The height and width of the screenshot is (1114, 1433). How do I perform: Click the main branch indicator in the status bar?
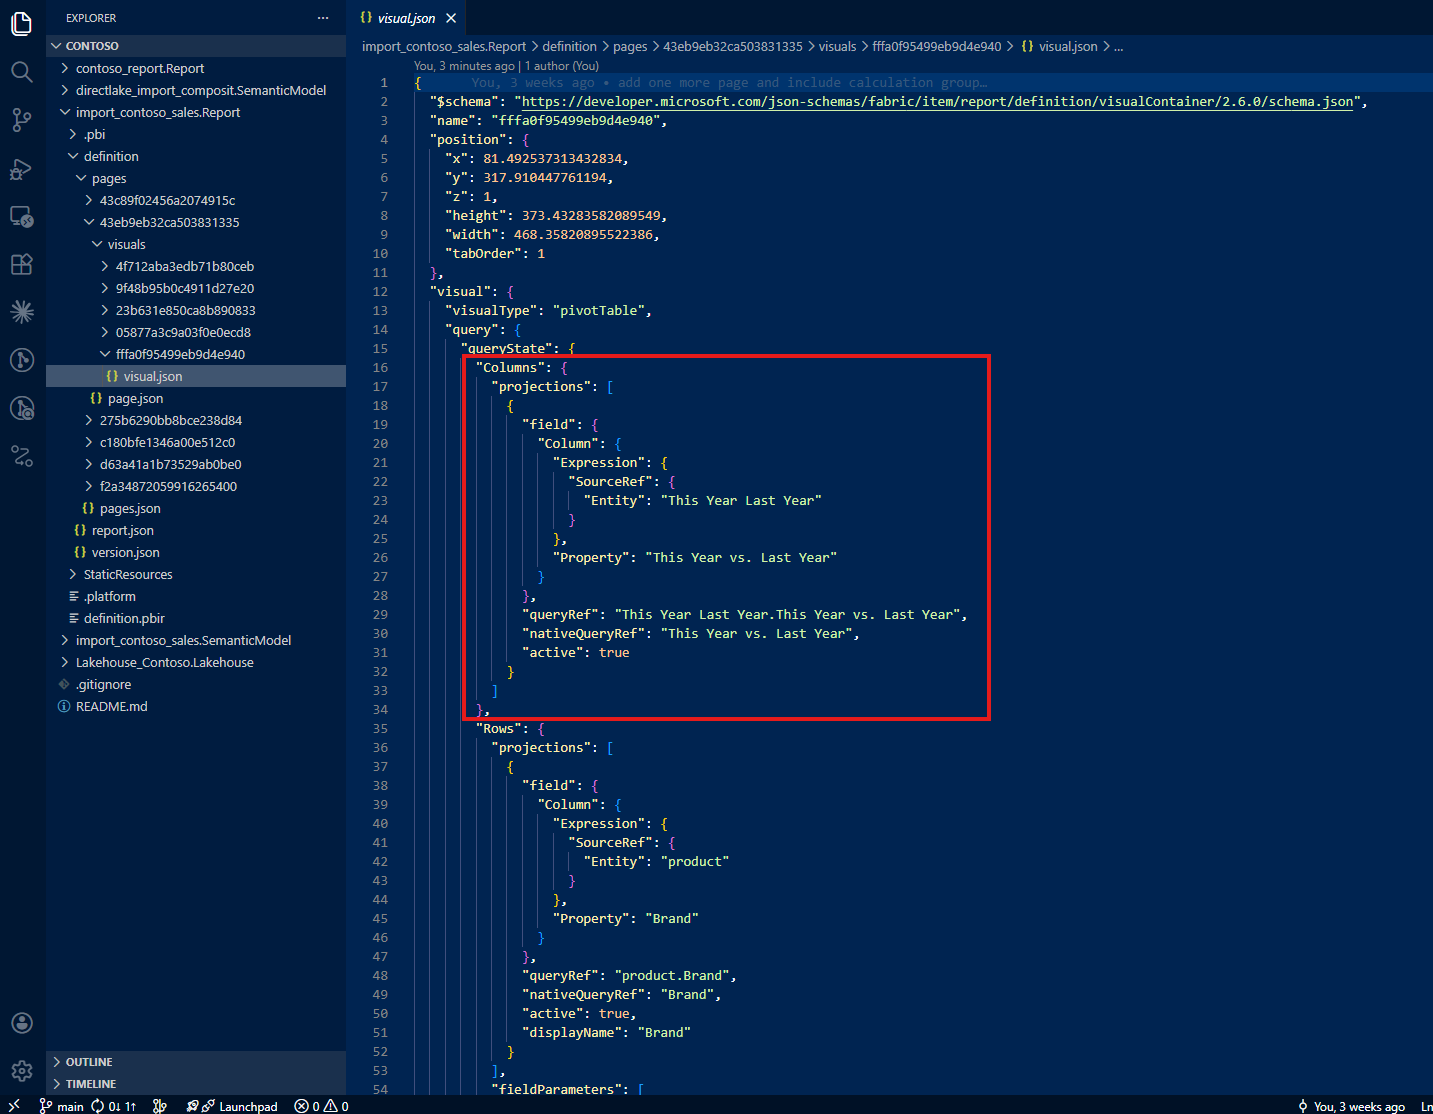click(x=61, y=1106)
